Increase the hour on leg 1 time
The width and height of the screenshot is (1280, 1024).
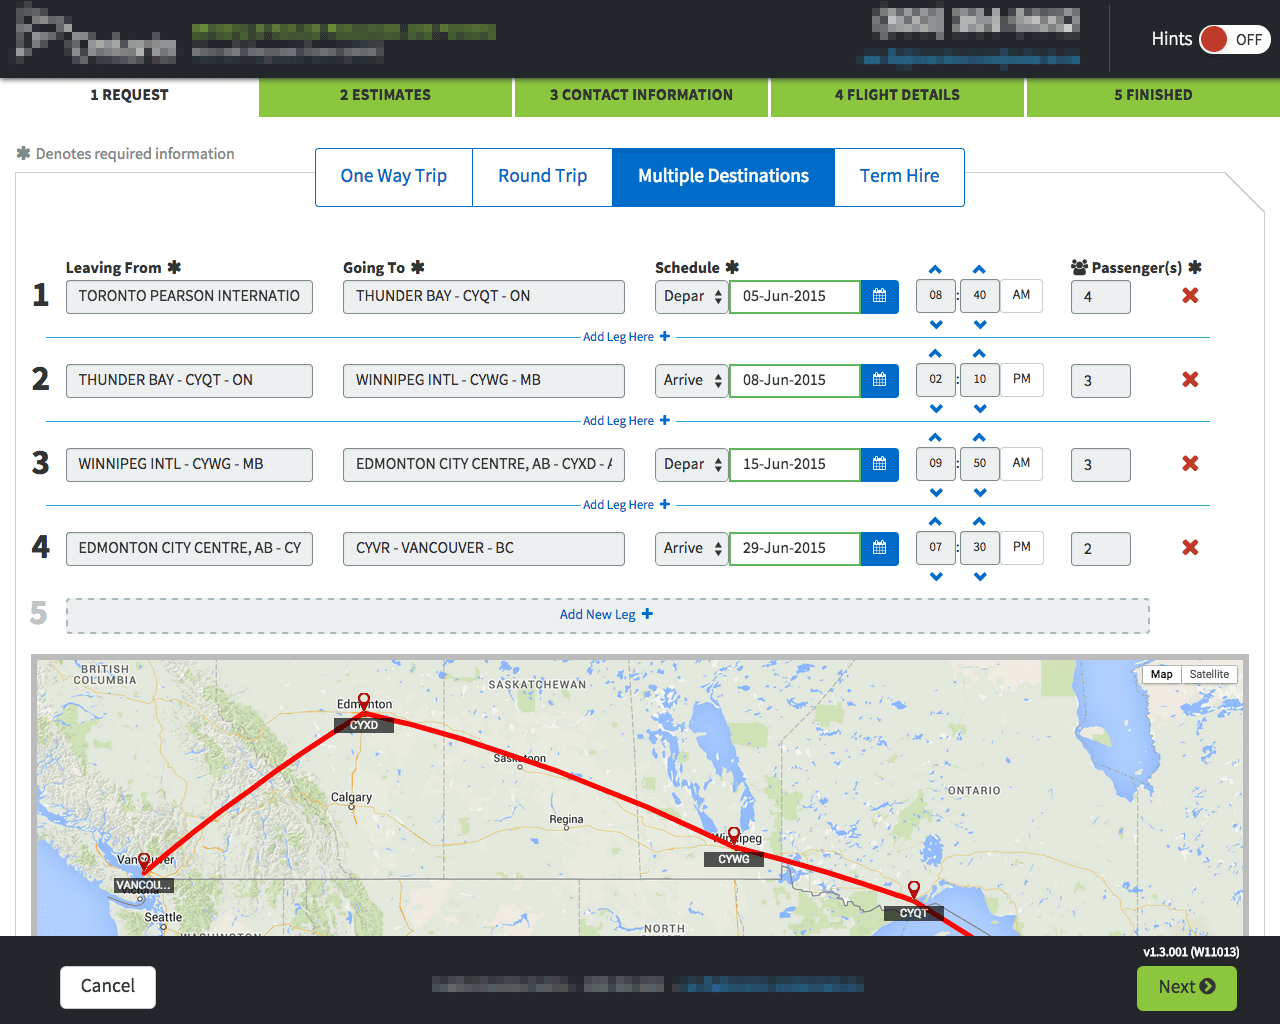pyautogui.click(x=935, y=270)
